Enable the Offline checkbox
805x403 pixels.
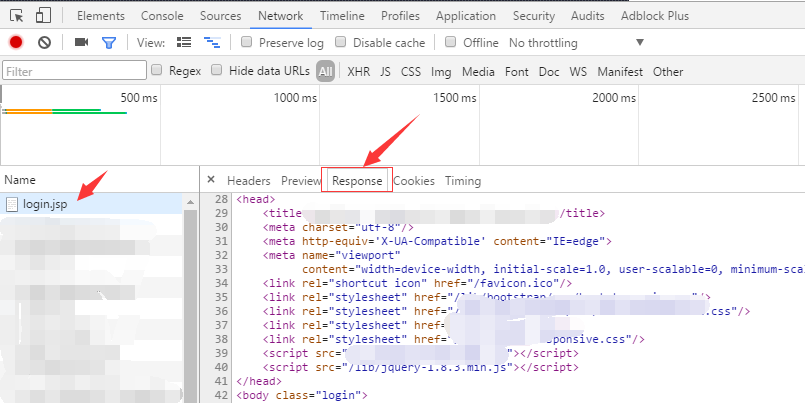[451, 42]
